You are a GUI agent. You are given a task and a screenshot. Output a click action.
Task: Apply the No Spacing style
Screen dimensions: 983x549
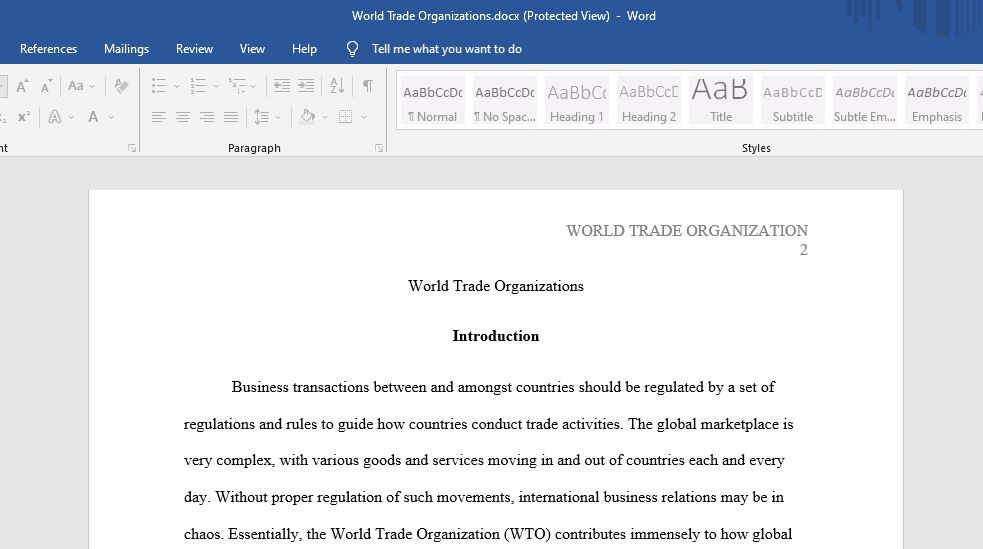[x=505, y=100]
